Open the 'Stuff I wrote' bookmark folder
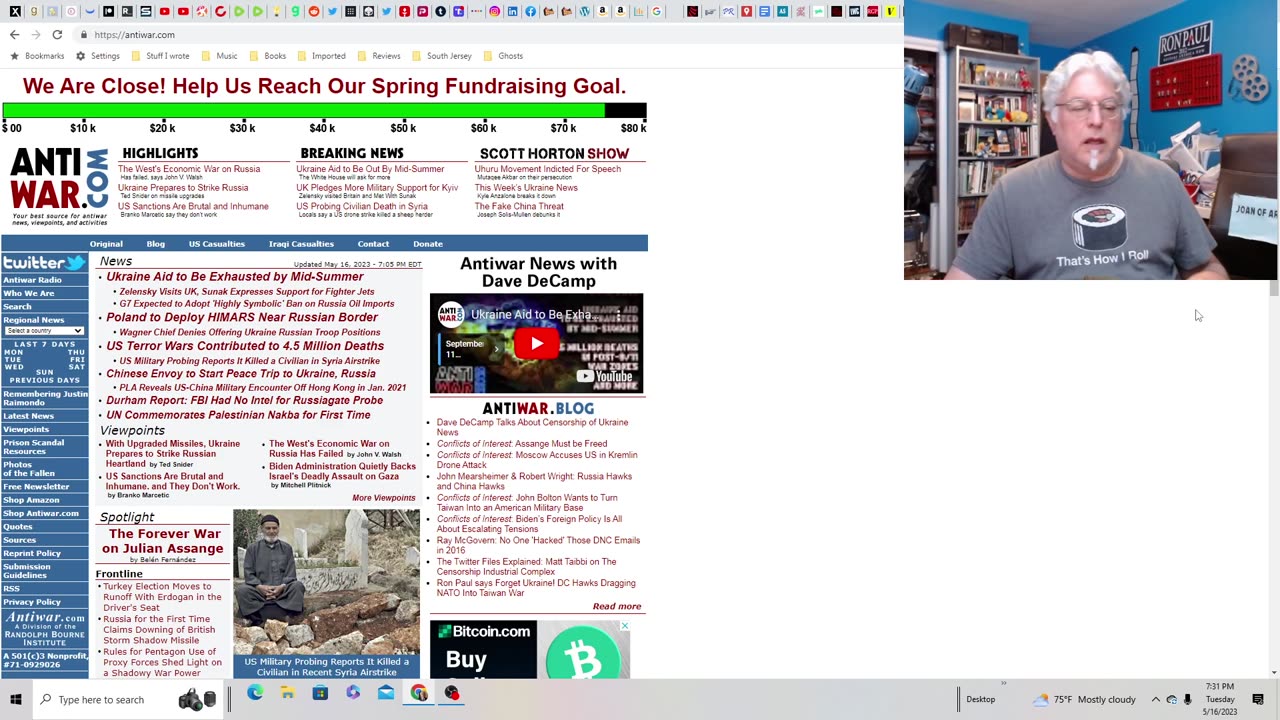This screenshot has width=1280, height=720. (x=160, y=56)
